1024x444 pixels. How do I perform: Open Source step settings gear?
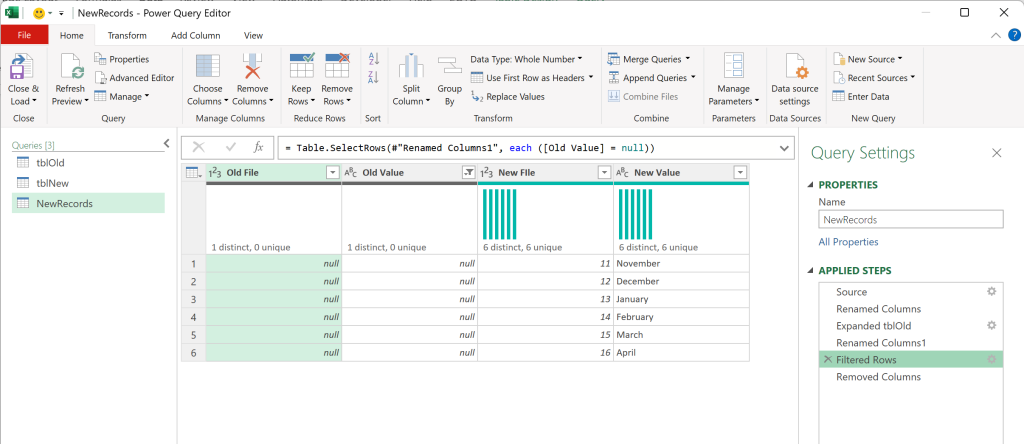click(991, 291)
